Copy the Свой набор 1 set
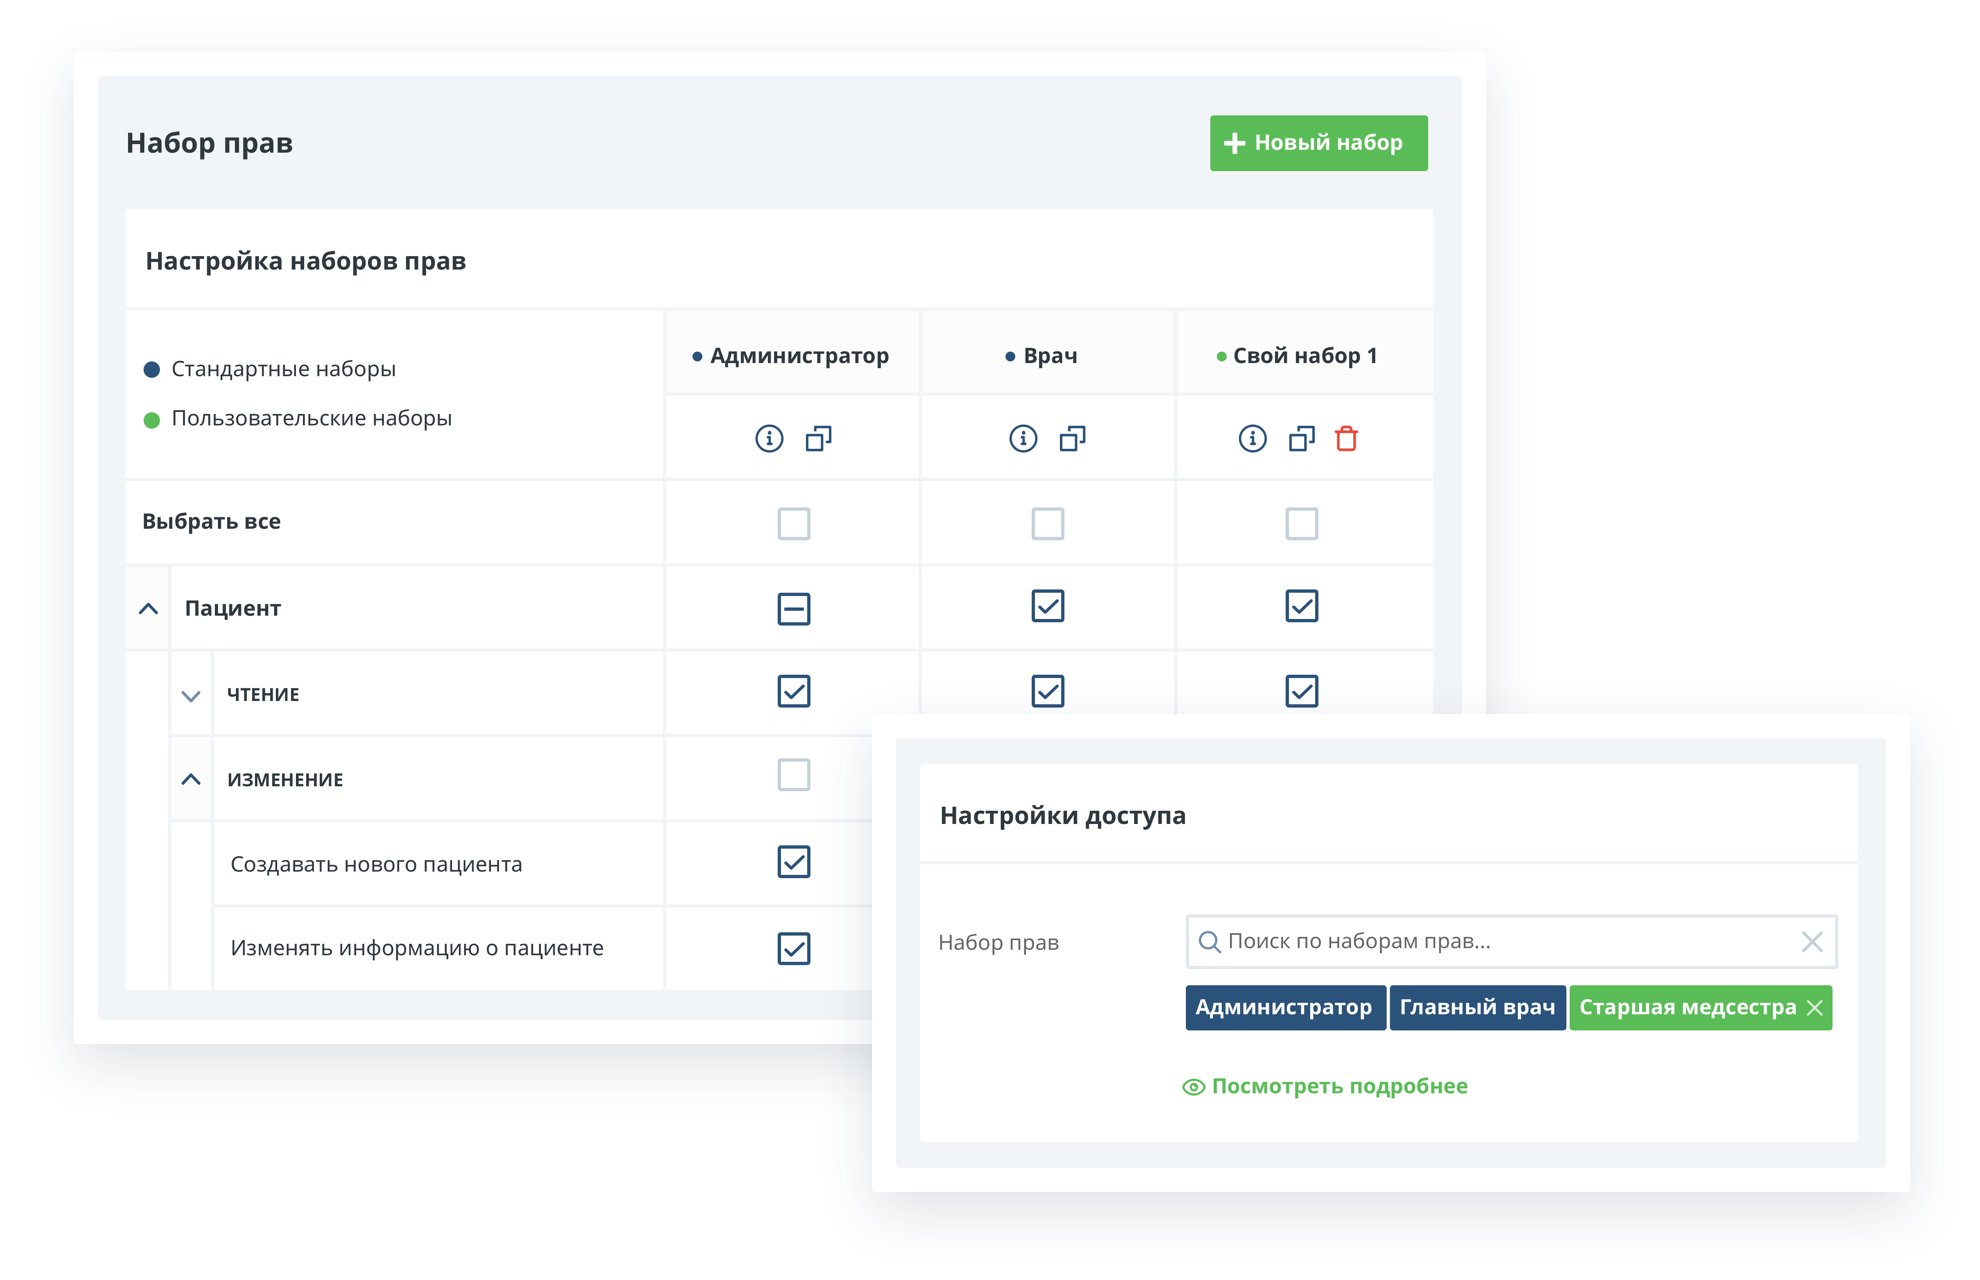 tap(1301, 438)
